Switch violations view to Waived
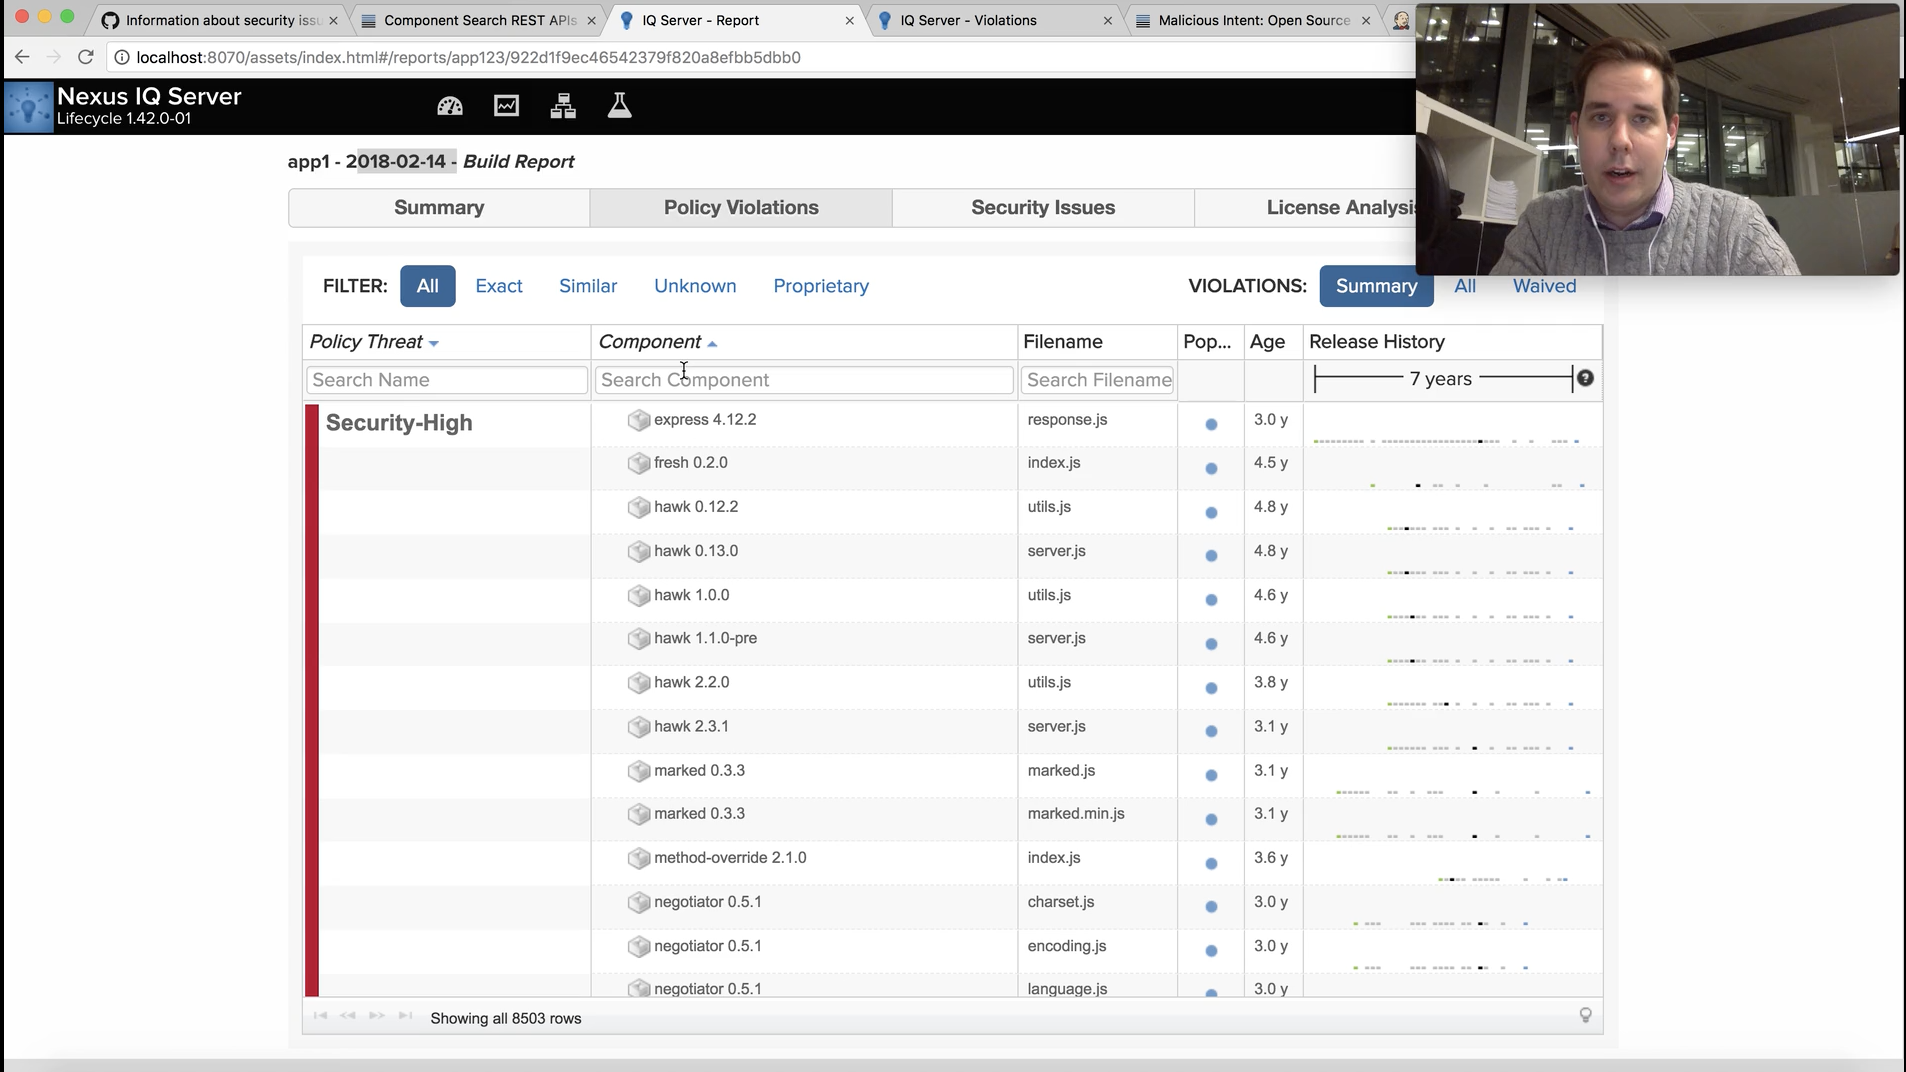 [1543, 286]
